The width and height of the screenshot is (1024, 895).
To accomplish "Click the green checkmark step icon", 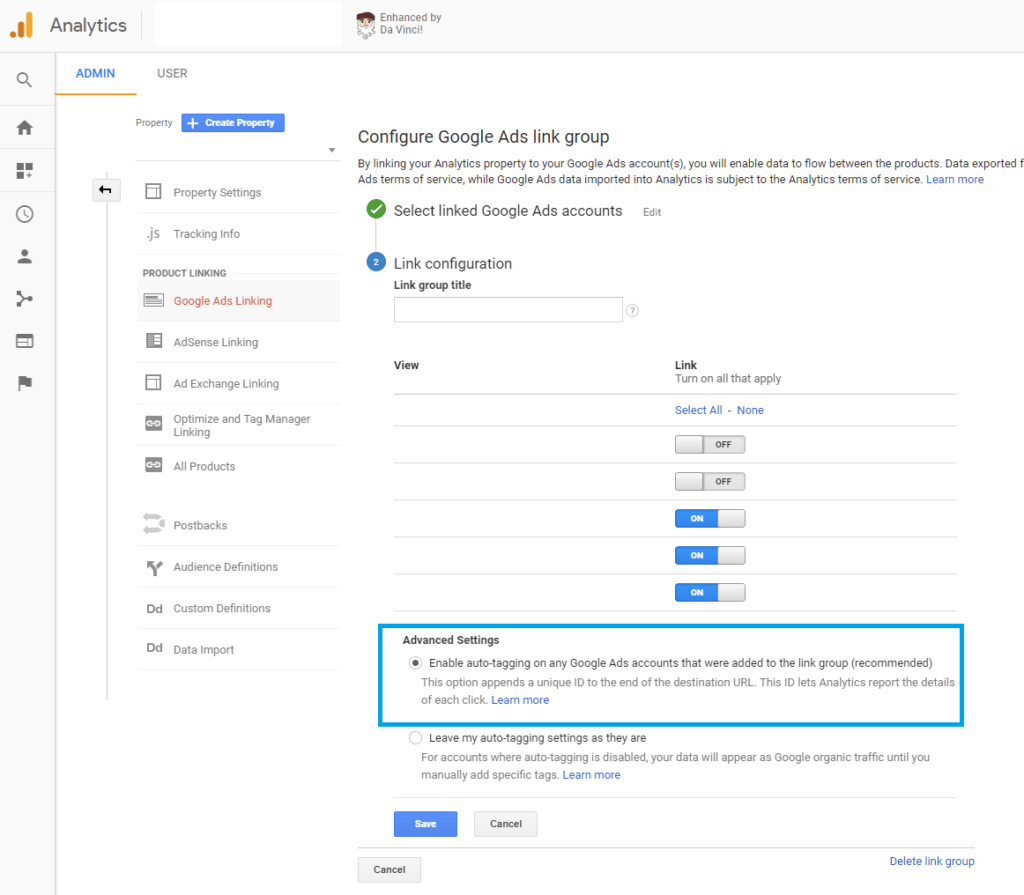I will (x=376, y=209).
